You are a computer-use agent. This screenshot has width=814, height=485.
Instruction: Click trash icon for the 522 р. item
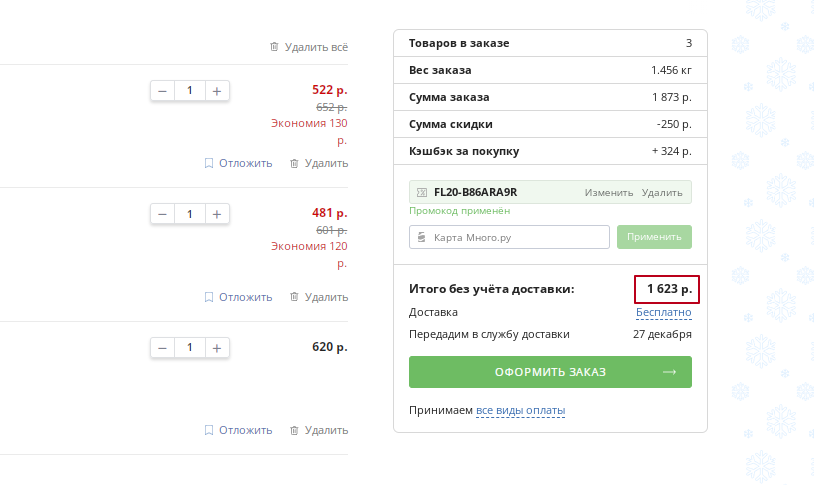pyautogui.click(x=294, y=163)
